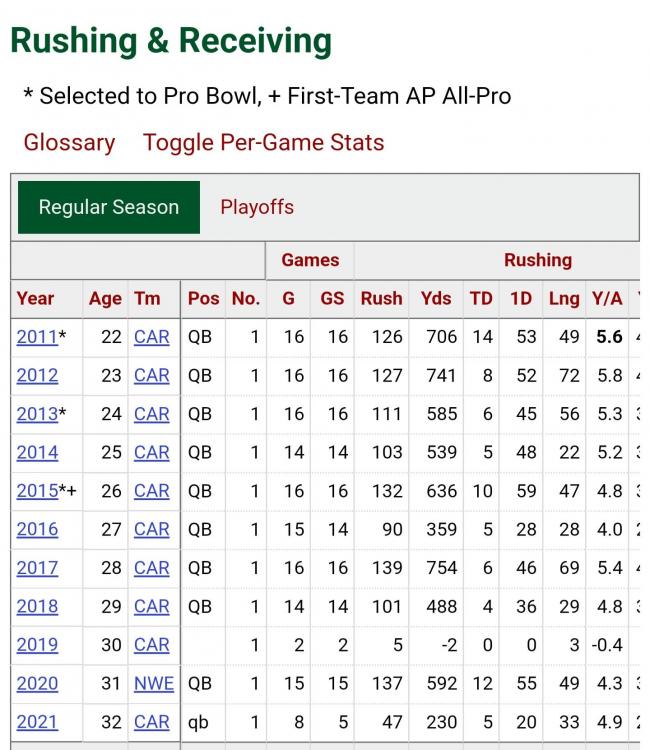
Task: Sort by Y/A column header
Action: click(x=607, y=298)
